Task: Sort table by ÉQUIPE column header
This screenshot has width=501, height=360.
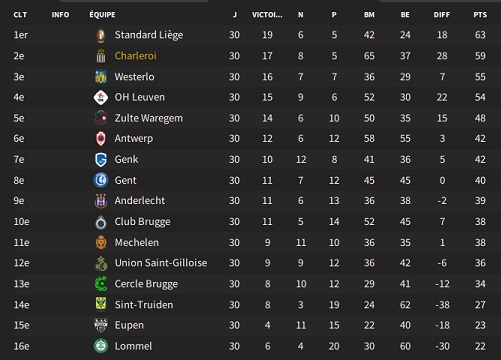Action: (x=102, y=15)
